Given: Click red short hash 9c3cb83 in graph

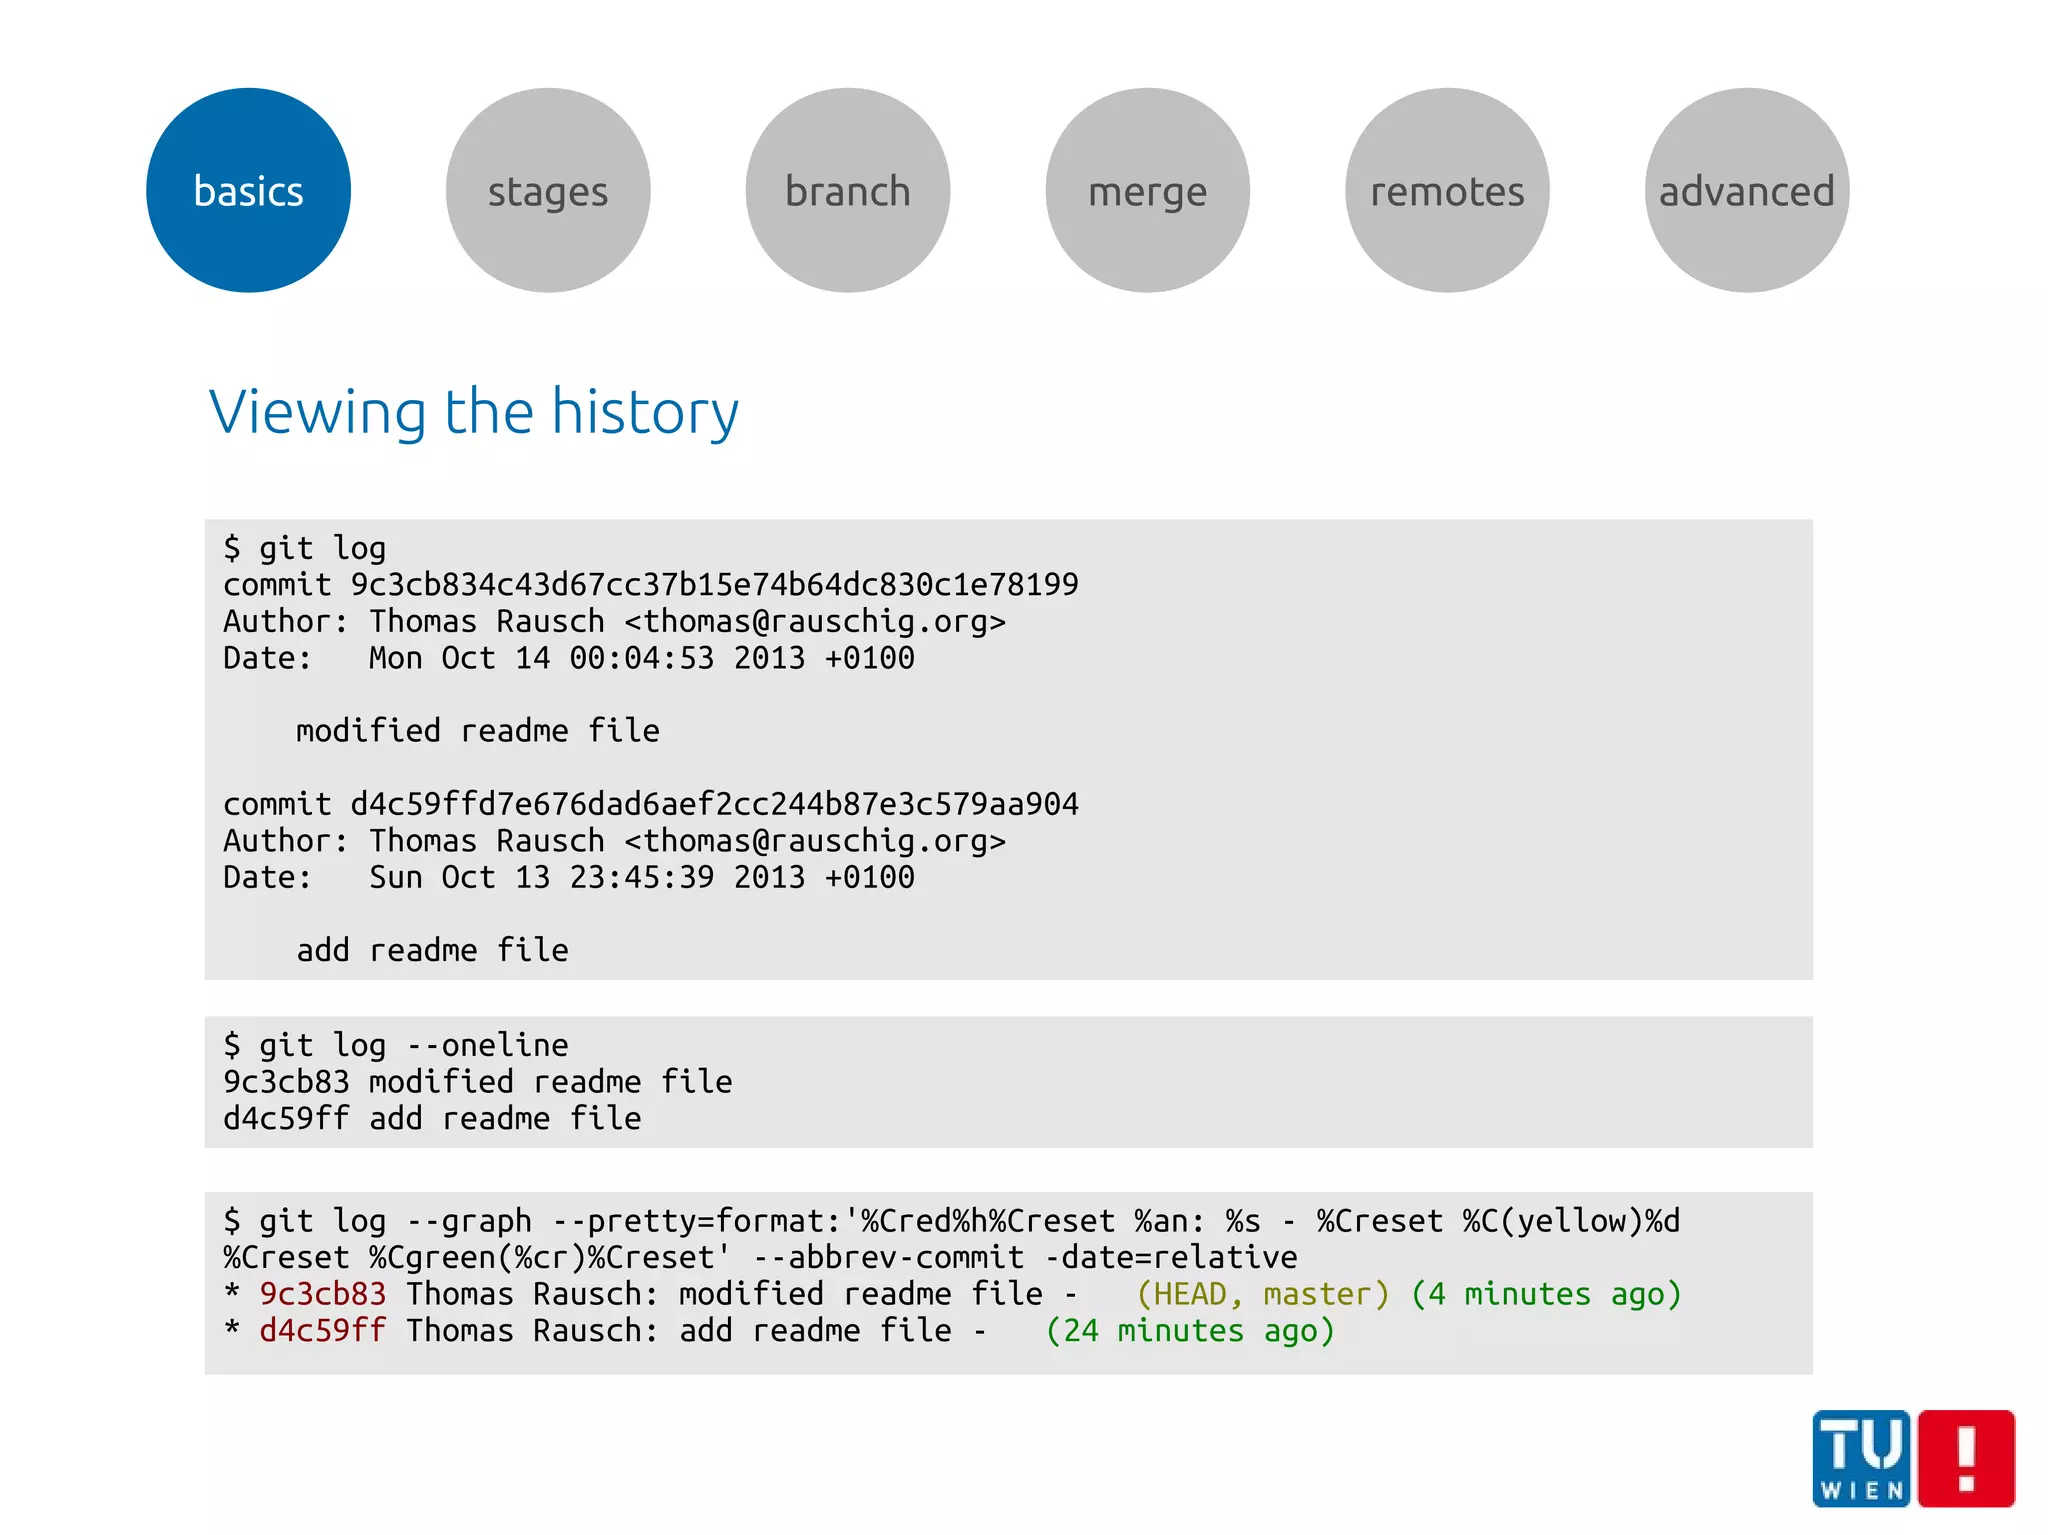Looking at the screenshot, I should coord(322,1294).
